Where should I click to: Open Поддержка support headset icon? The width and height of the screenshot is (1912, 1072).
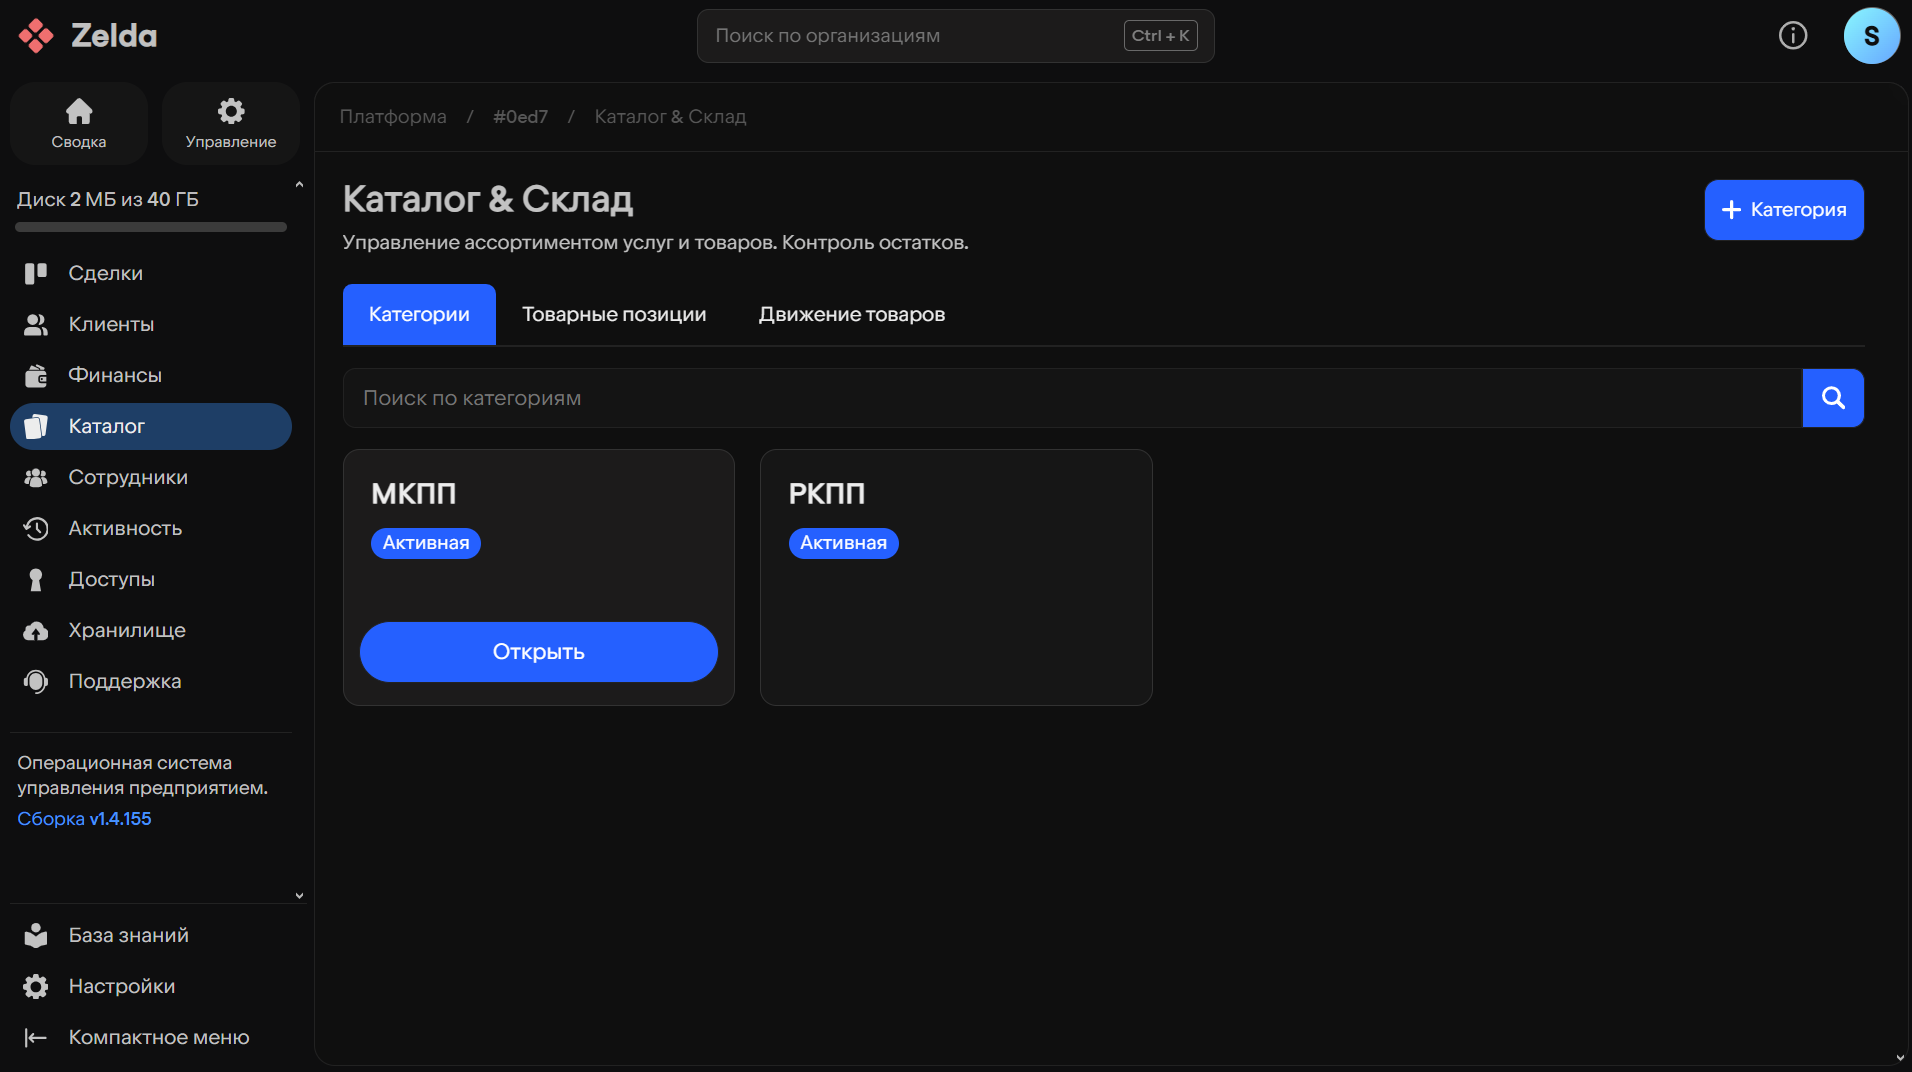tap(36, 681)
